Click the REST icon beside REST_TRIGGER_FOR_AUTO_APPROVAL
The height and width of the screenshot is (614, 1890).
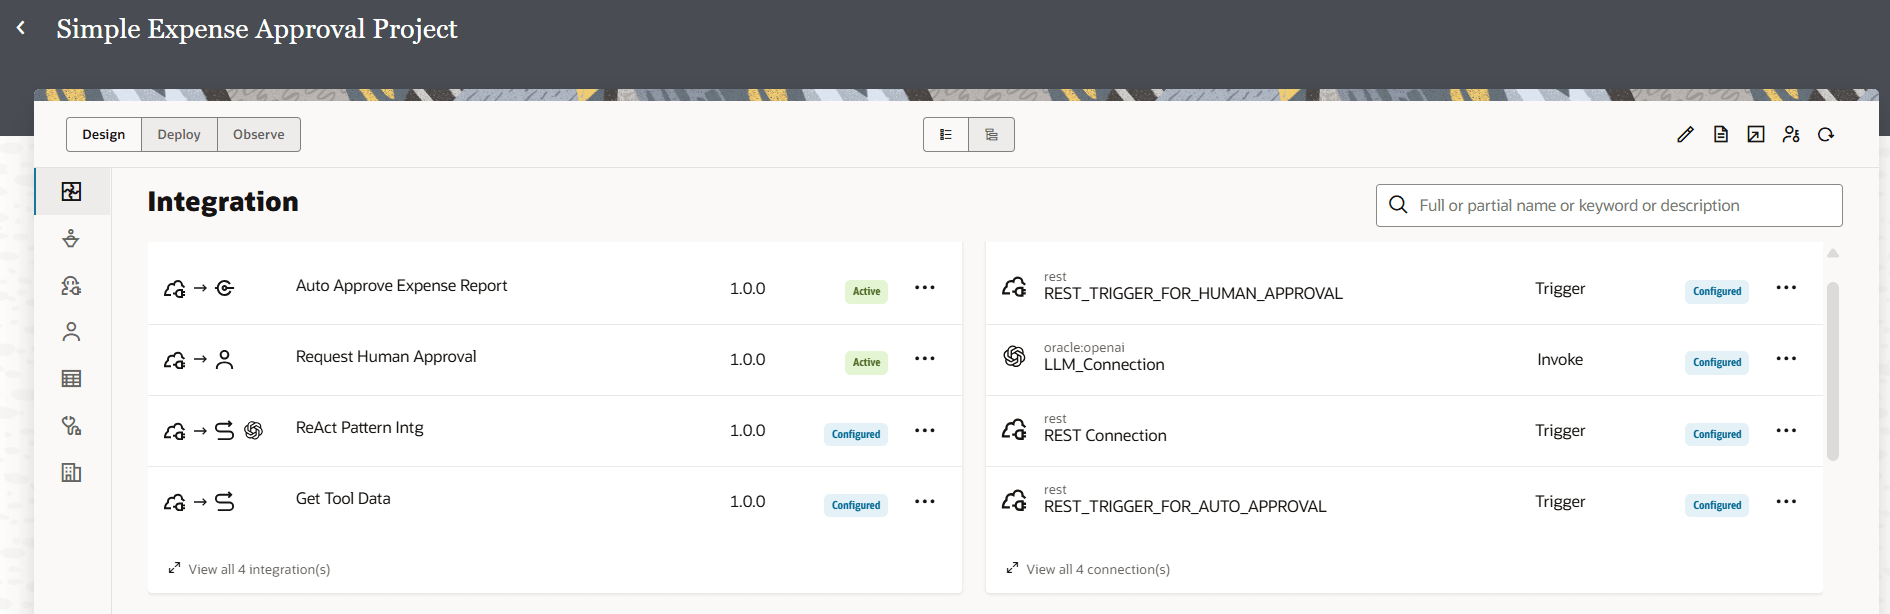pyautogui.click(x=1014, y=501)
